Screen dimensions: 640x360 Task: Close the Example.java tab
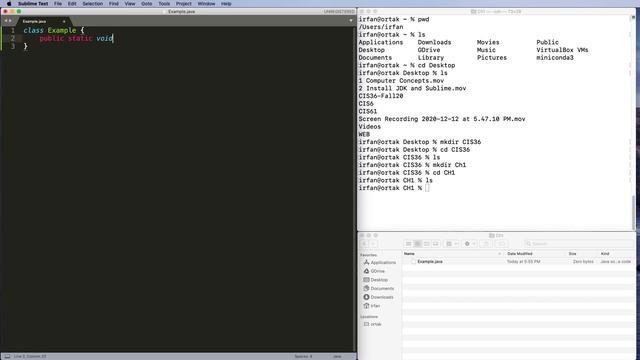[x=64, y=21]
